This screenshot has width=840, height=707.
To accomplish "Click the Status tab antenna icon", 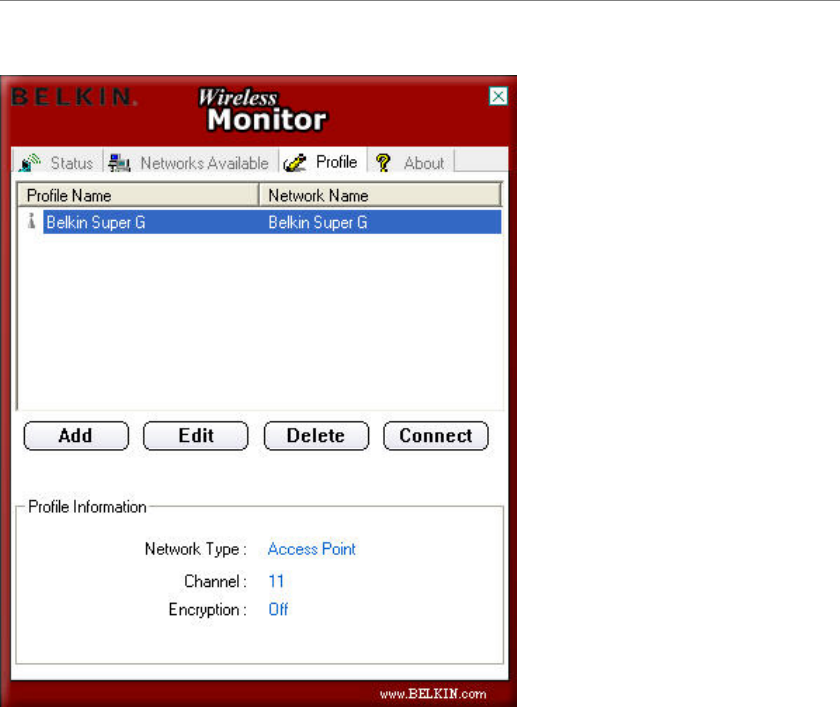I will coord(30,163).
